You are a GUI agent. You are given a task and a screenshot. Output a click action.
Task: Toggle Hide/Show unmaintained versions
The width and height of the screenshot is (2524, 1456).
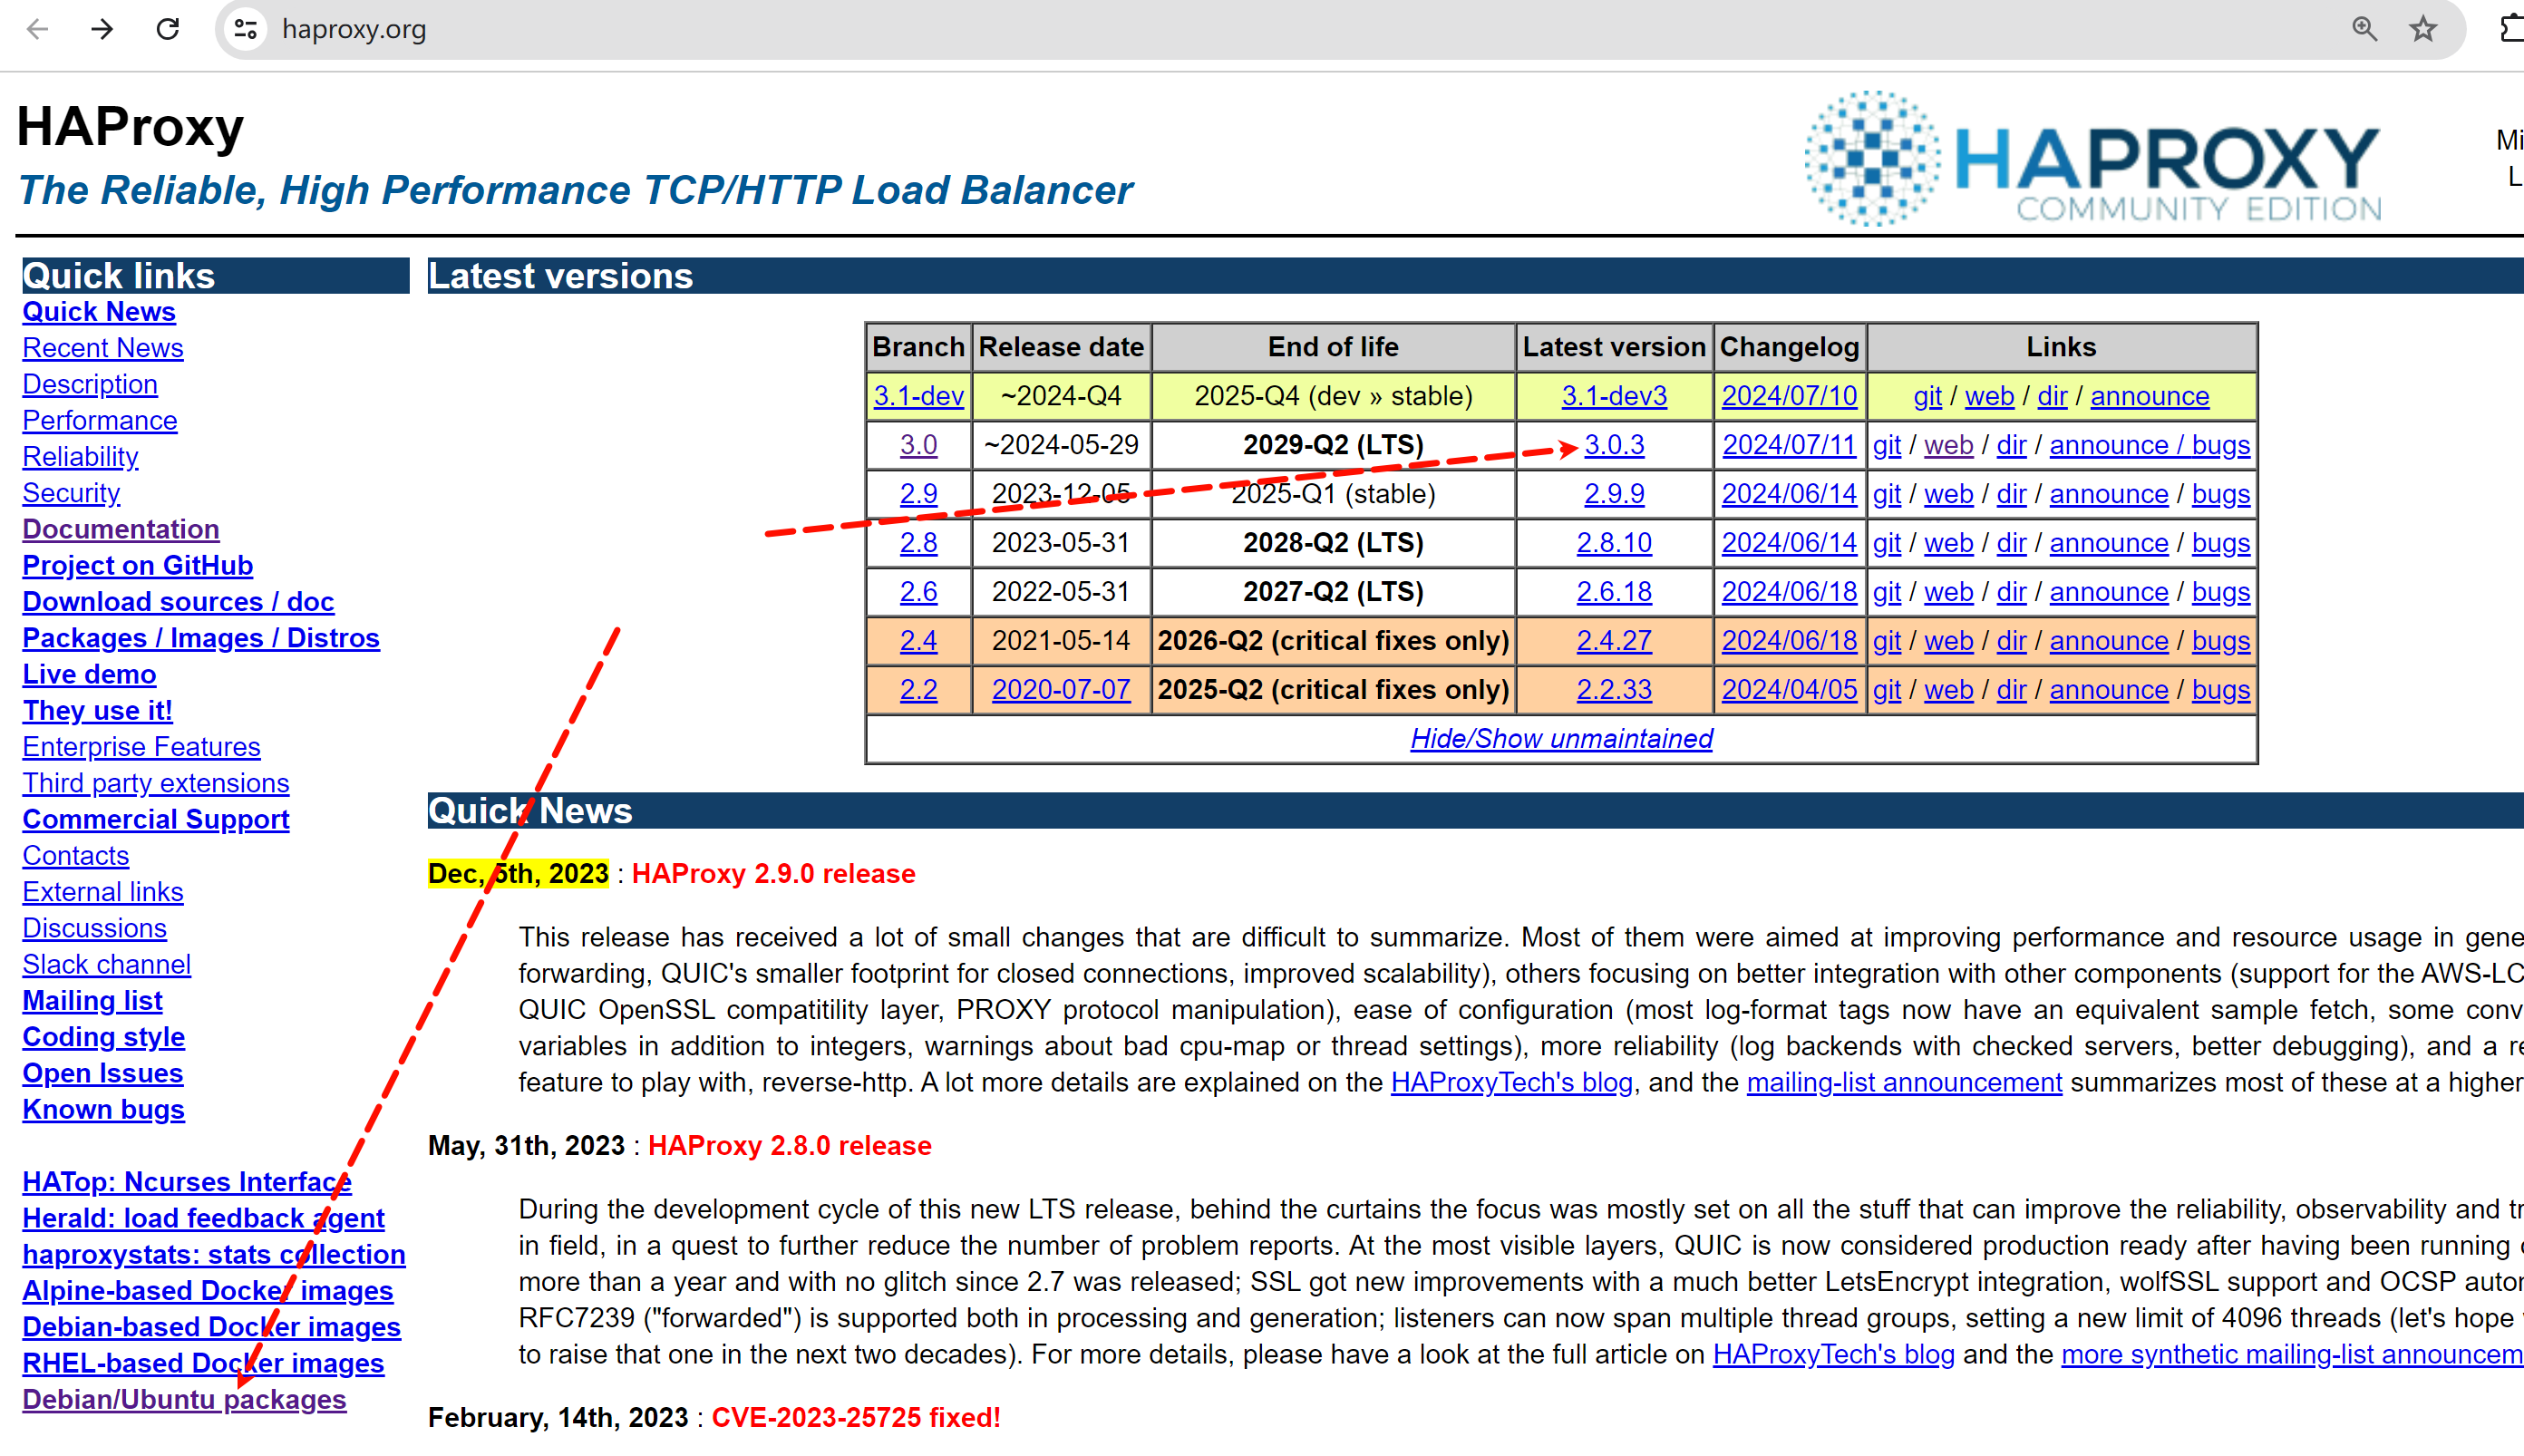[x=1561, y=739]
